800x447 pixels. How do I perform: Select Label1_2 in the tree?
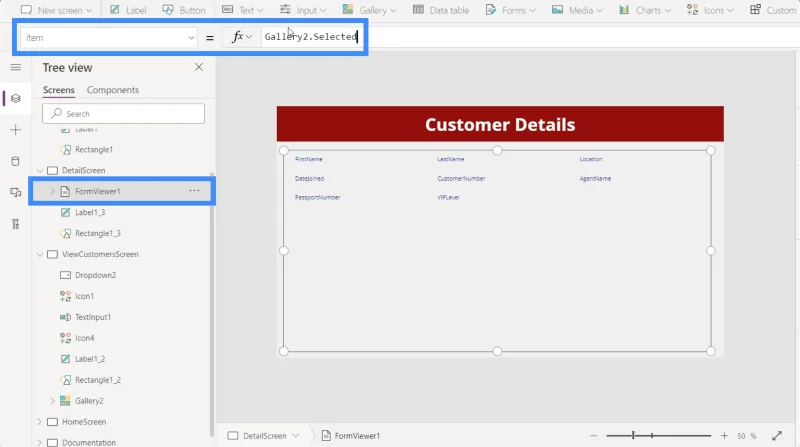pos(90,359)
